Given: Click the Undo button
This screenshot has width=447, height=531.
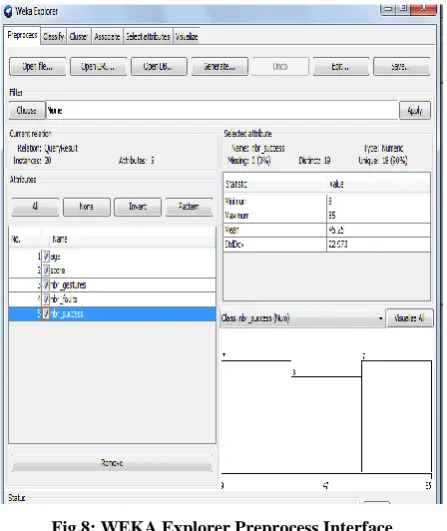Looking at the screenshot, I should 280,66.
